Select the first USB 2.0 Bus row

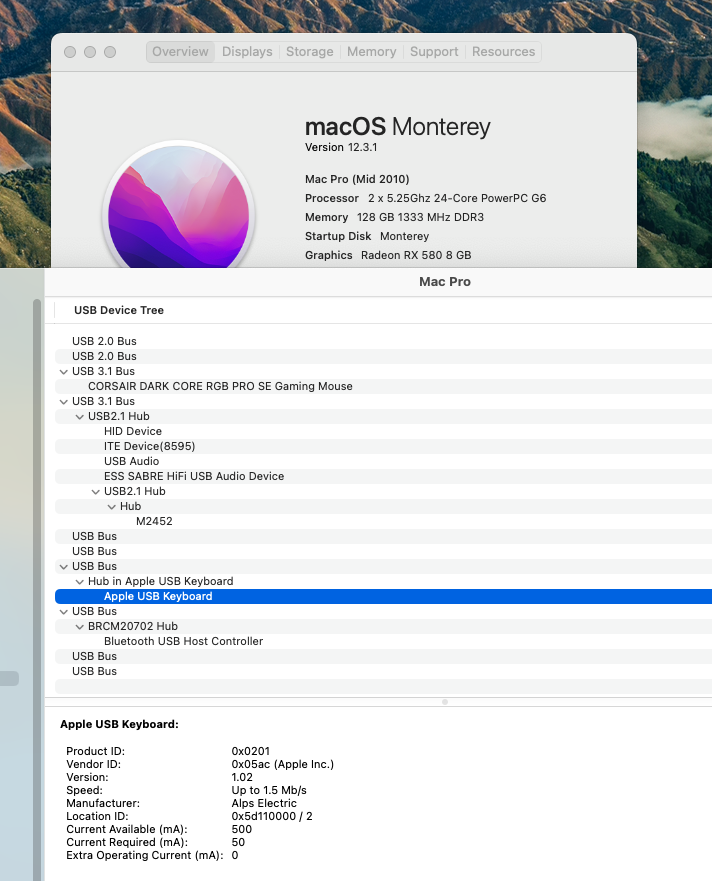point(383,341)
